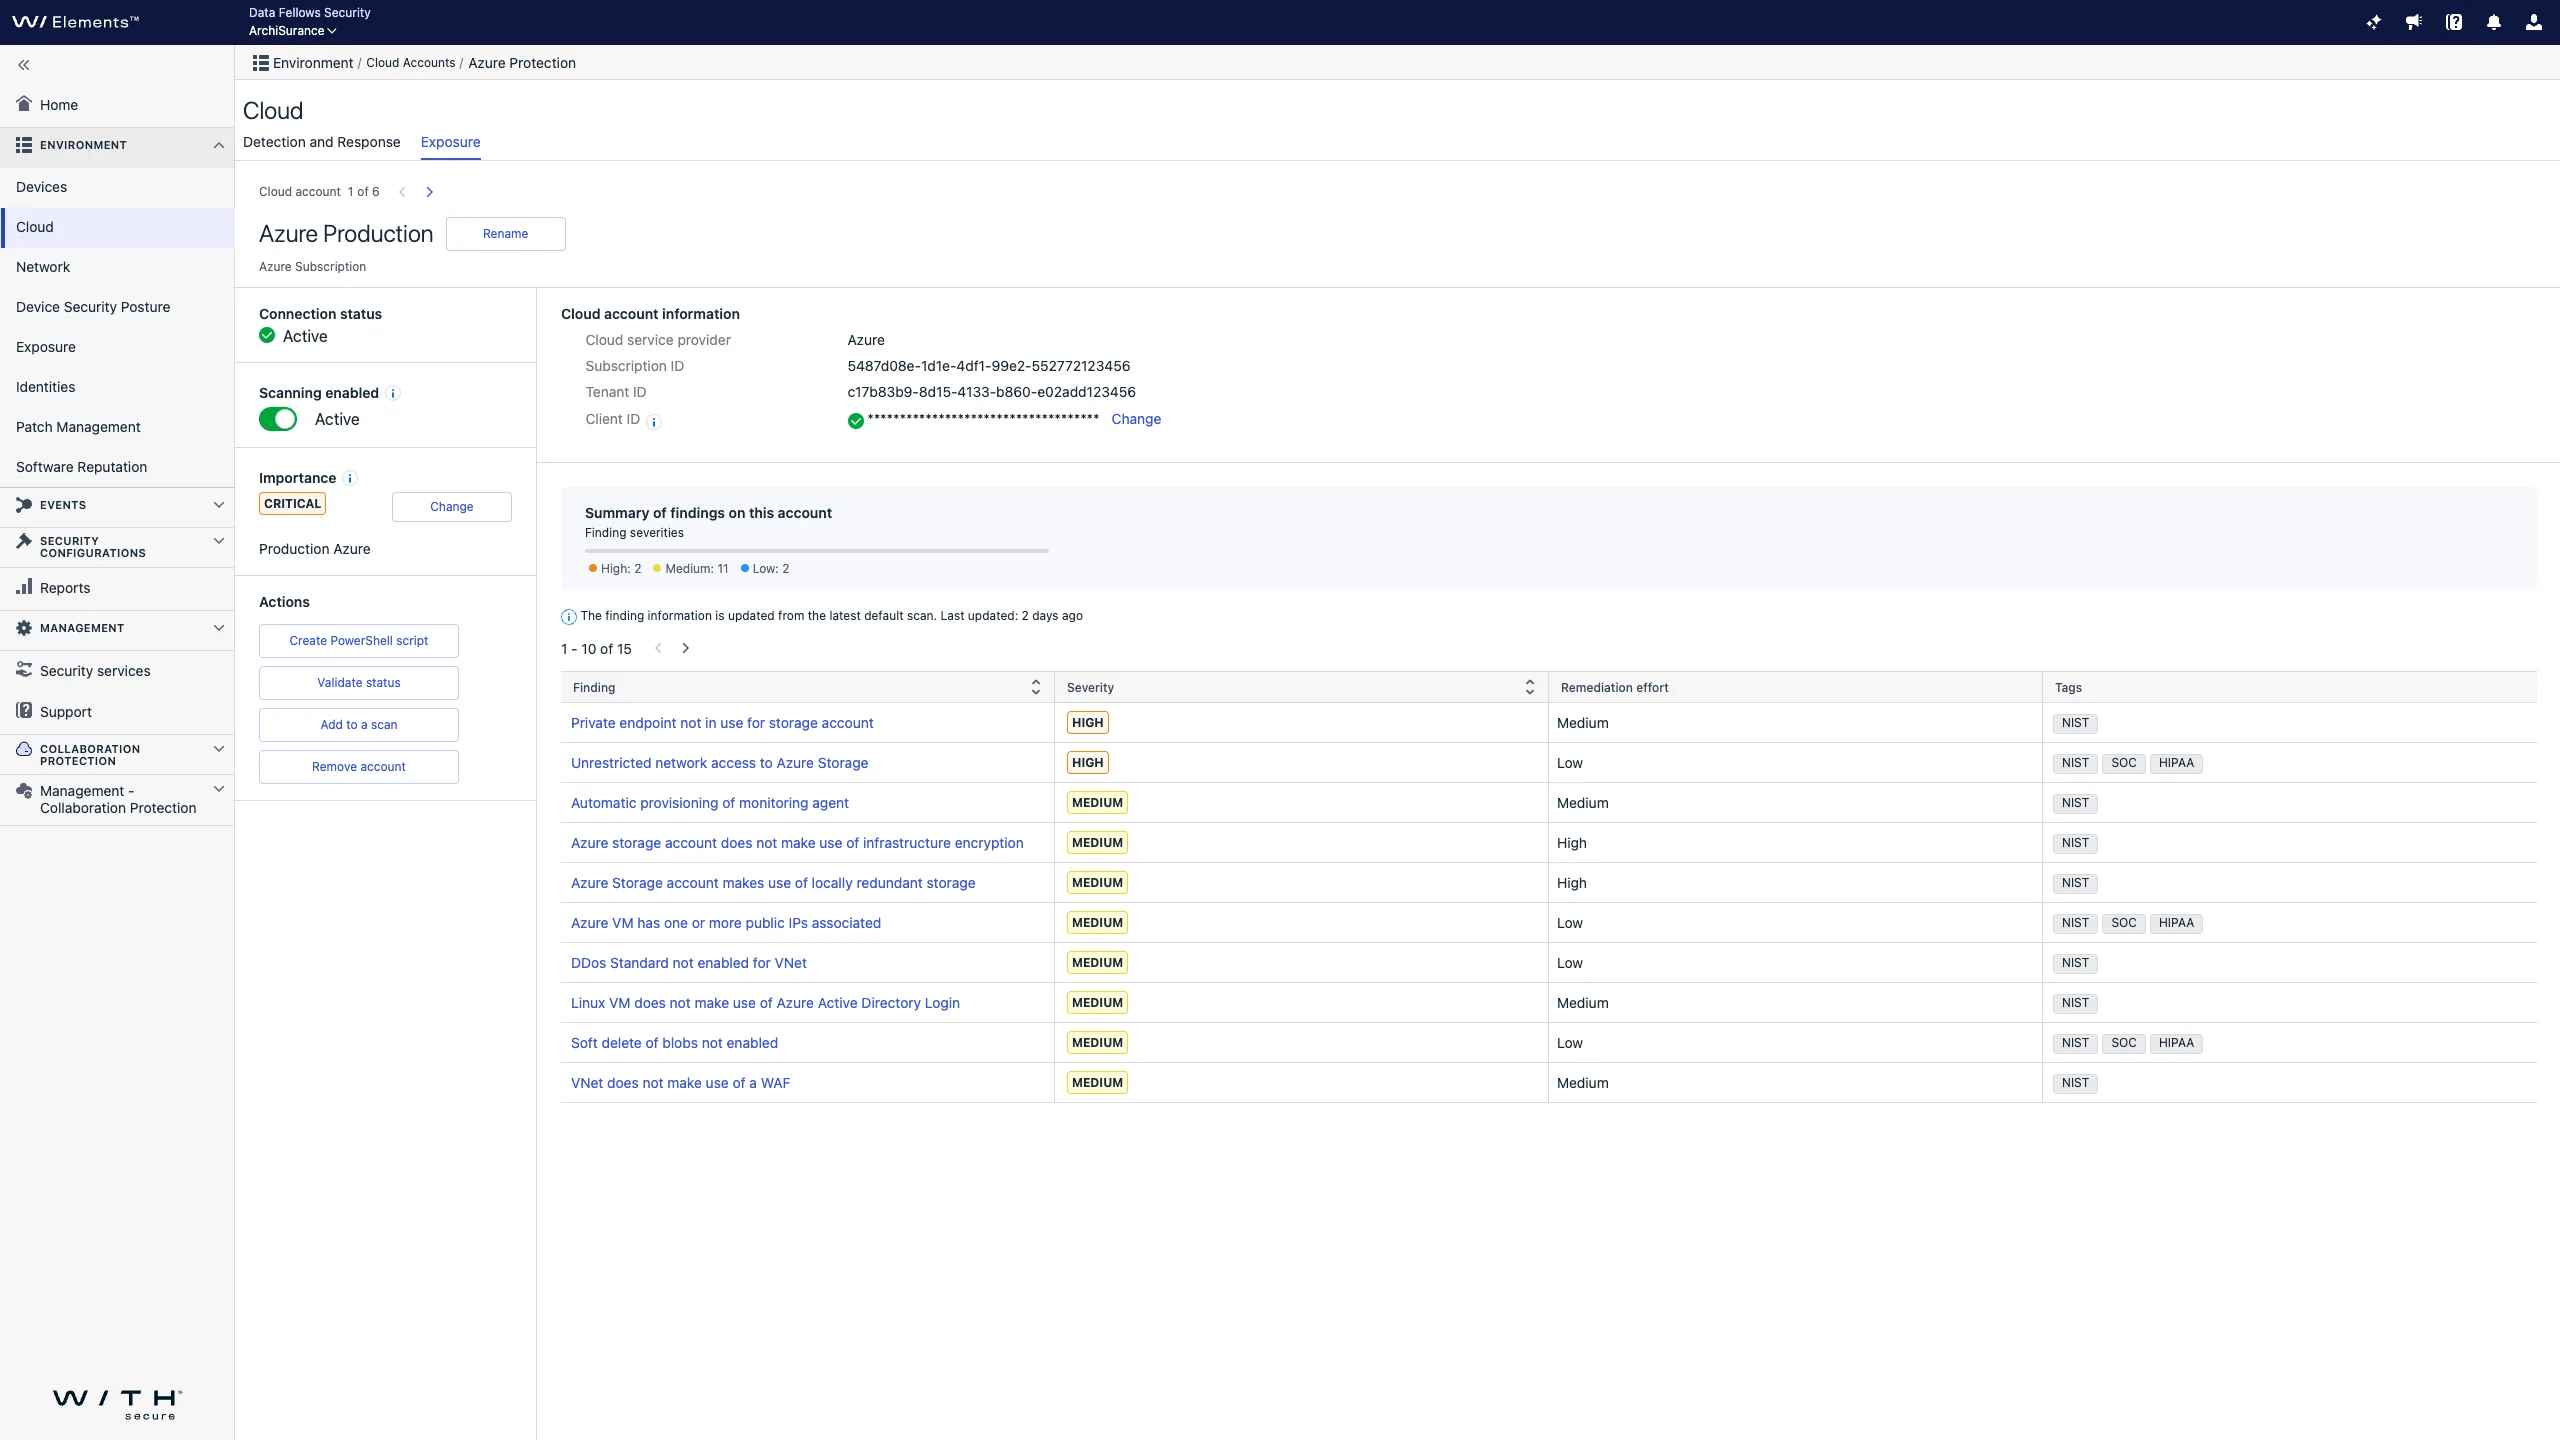The width and height of the screenshot is (2560, 1440).
Task: Toggle the Scanning enabled switch off
Action: click(278, 419)
